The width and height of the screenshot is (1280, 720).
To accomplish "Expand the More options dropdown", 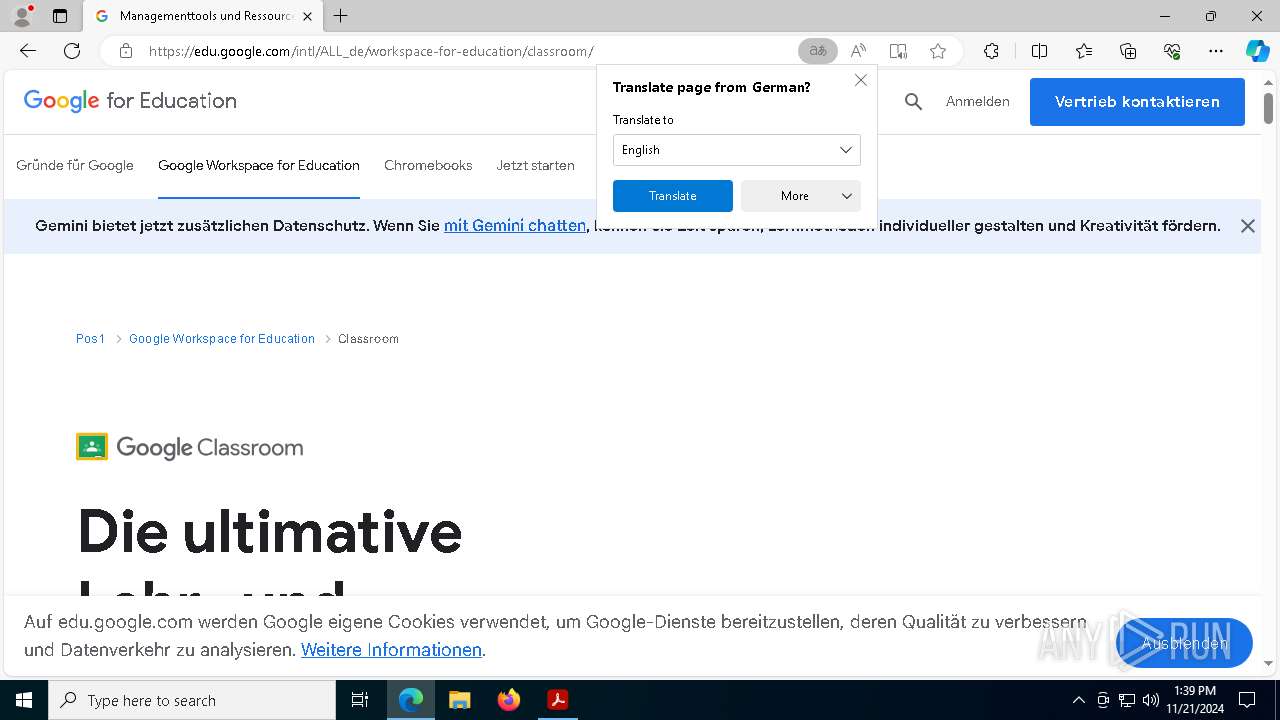I will (801, 196).
